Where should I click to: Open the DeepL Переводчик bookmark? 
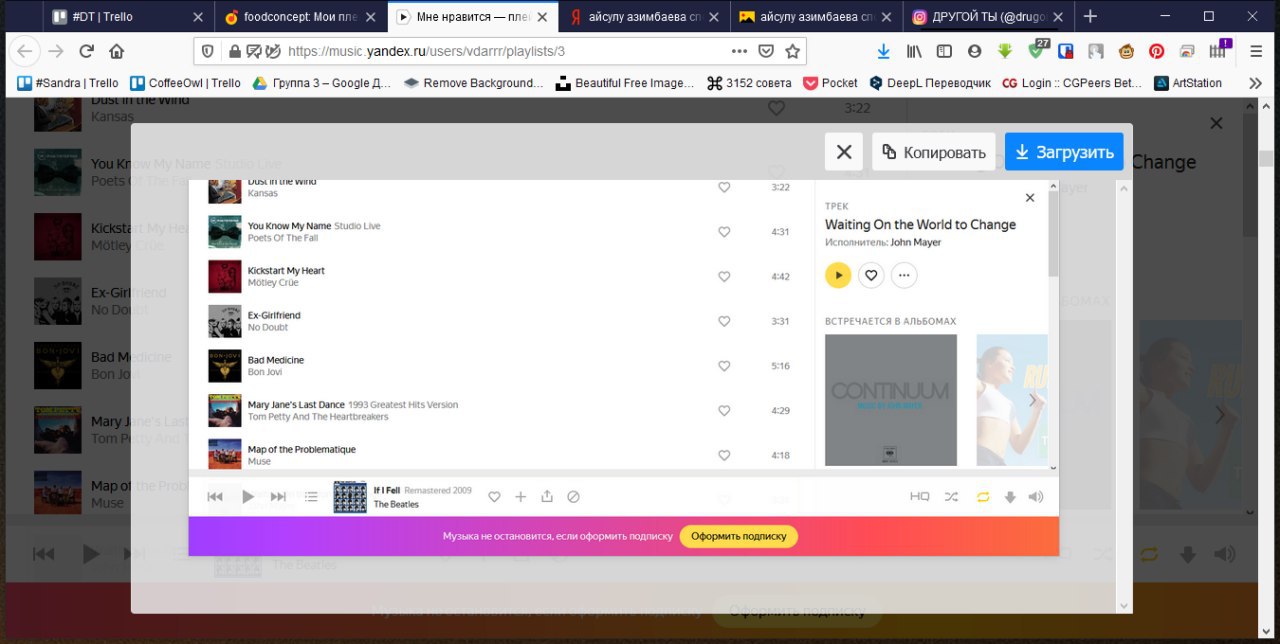[x=930, y=83]
